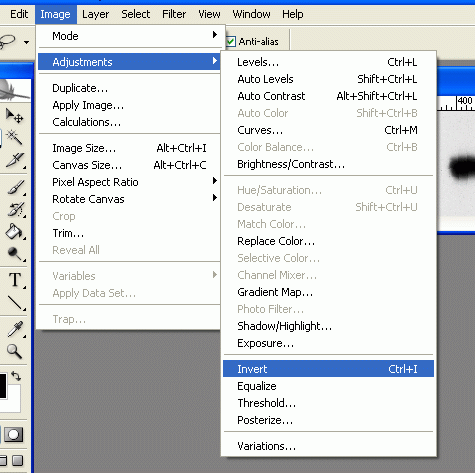Select the Type tool
The width and height of the screenshot is (475, 473).
tap(15, 279)
